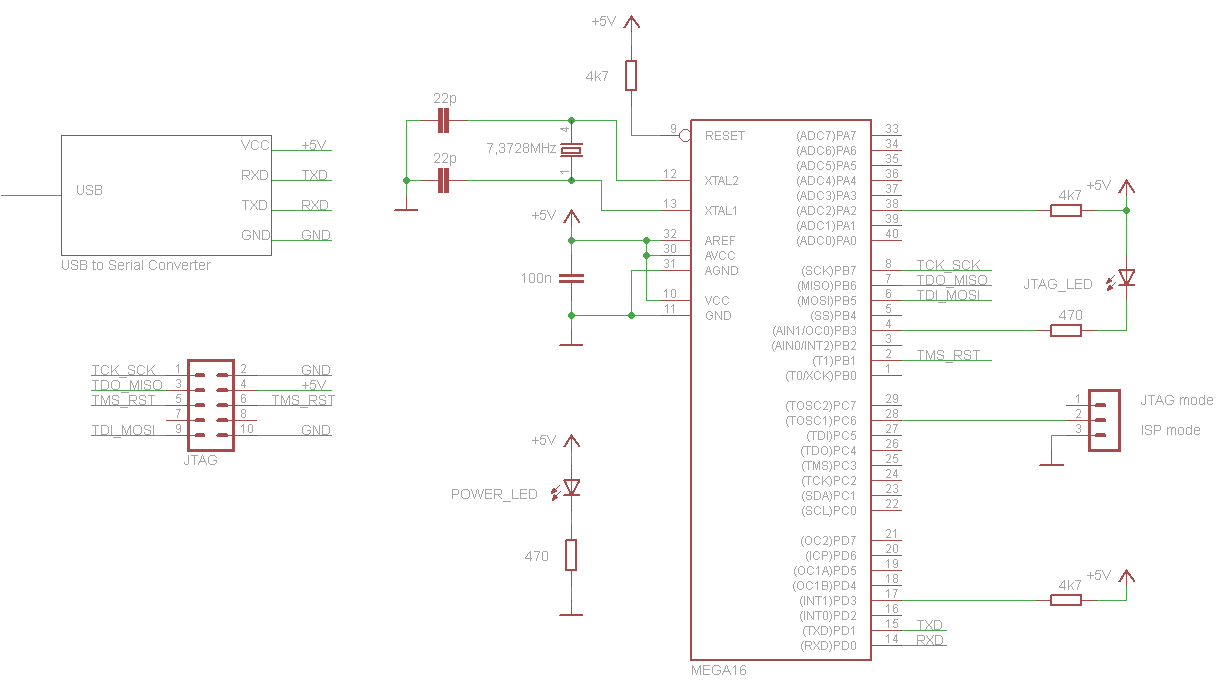
Task: Select the 7,3728MHz crystal symbol
Action: 570,151
